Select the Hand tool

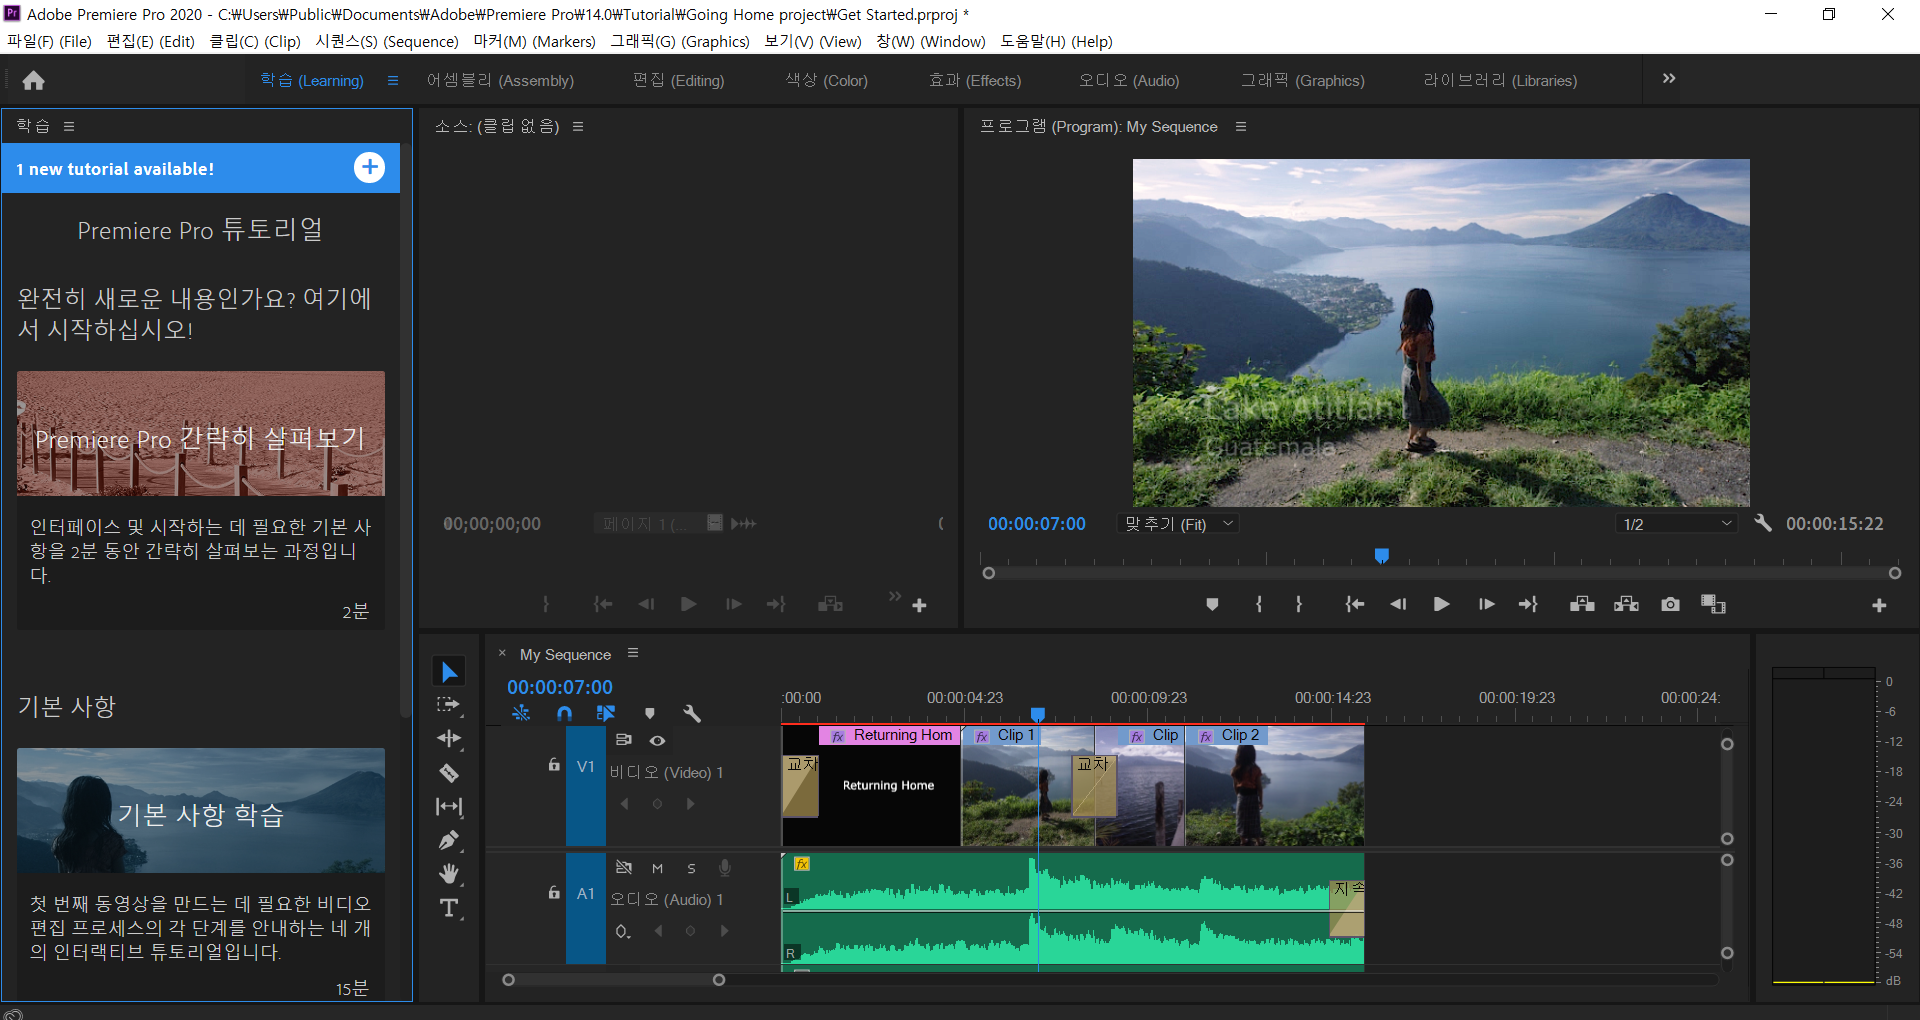coord(449,874)
